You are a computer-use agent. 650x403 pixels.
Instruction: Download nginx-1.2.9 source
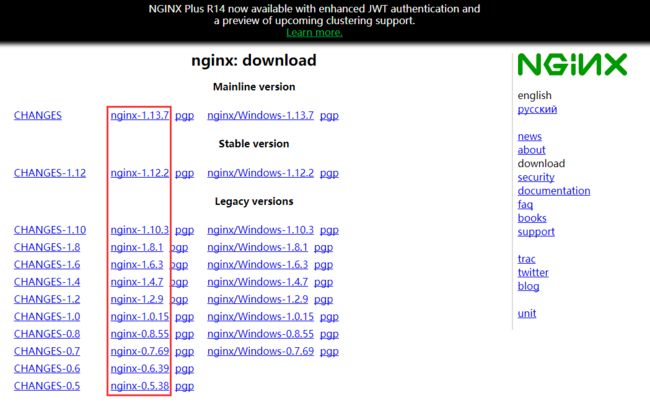137,299
